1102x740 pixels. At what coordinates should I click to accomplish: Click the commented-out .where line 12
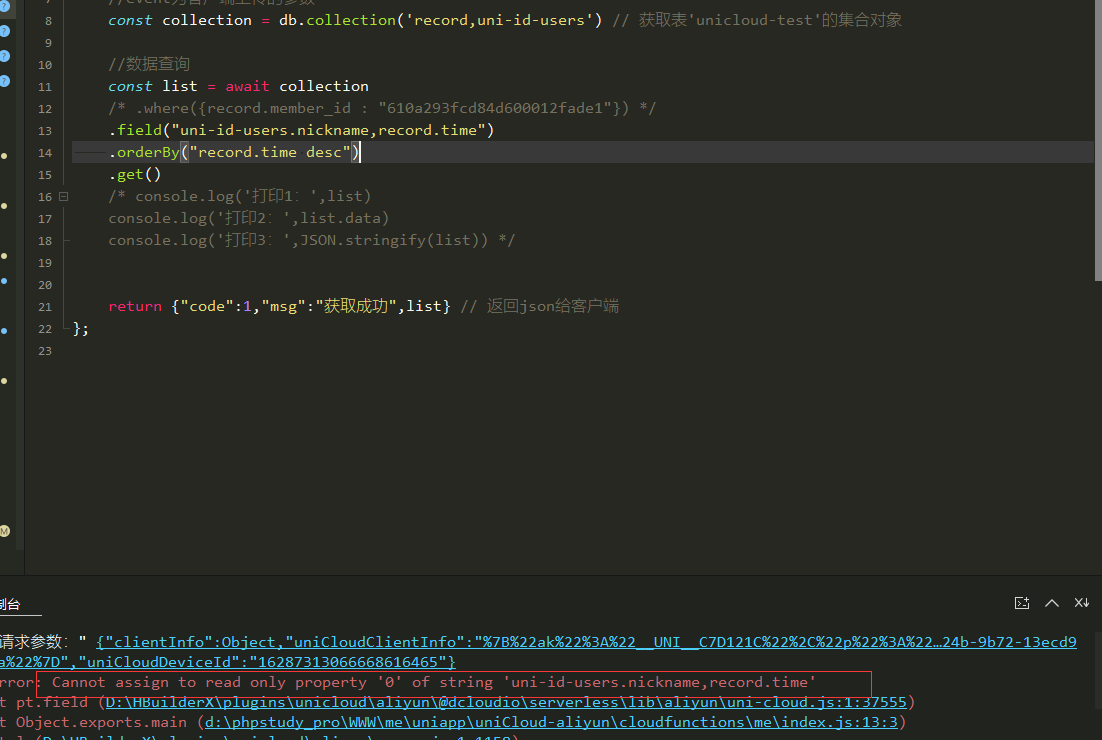click(382, 108)
